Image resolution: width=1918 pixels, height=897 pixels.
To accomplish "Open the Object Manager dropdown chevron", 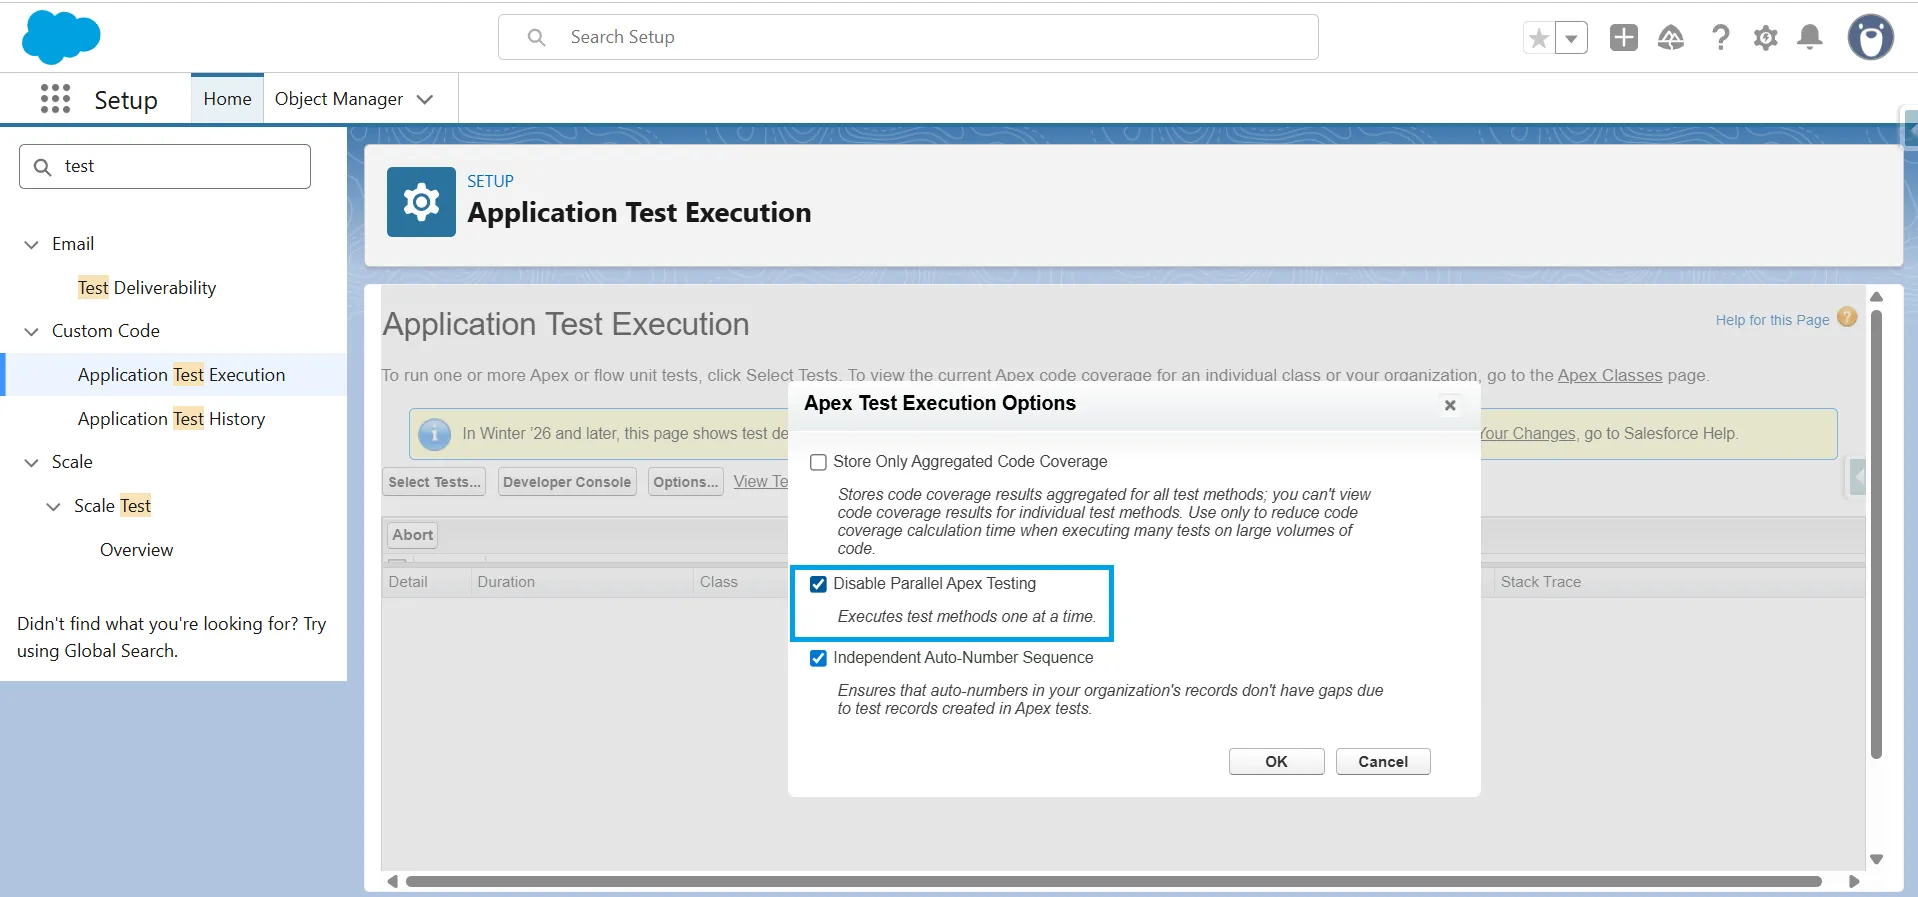I will pos(425,99).
